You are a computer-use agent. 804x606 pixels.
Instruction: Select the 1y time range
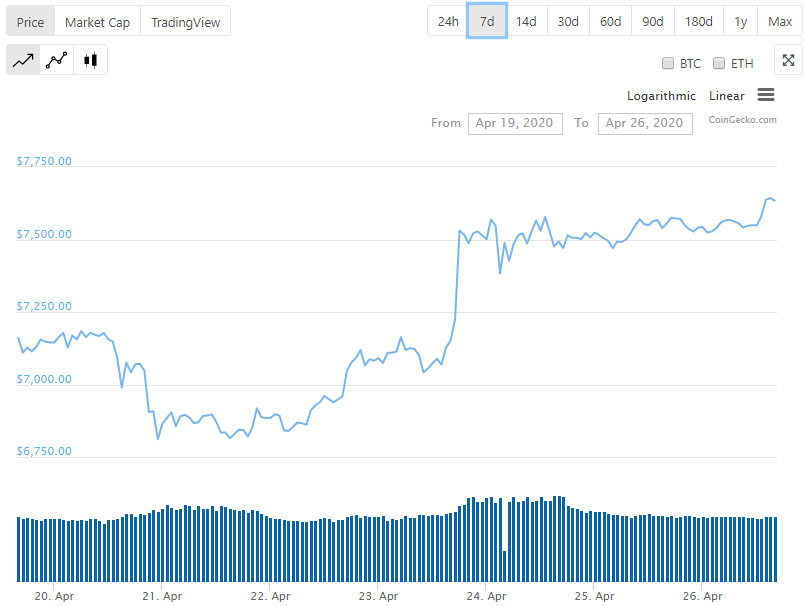(x=740, y=21)
